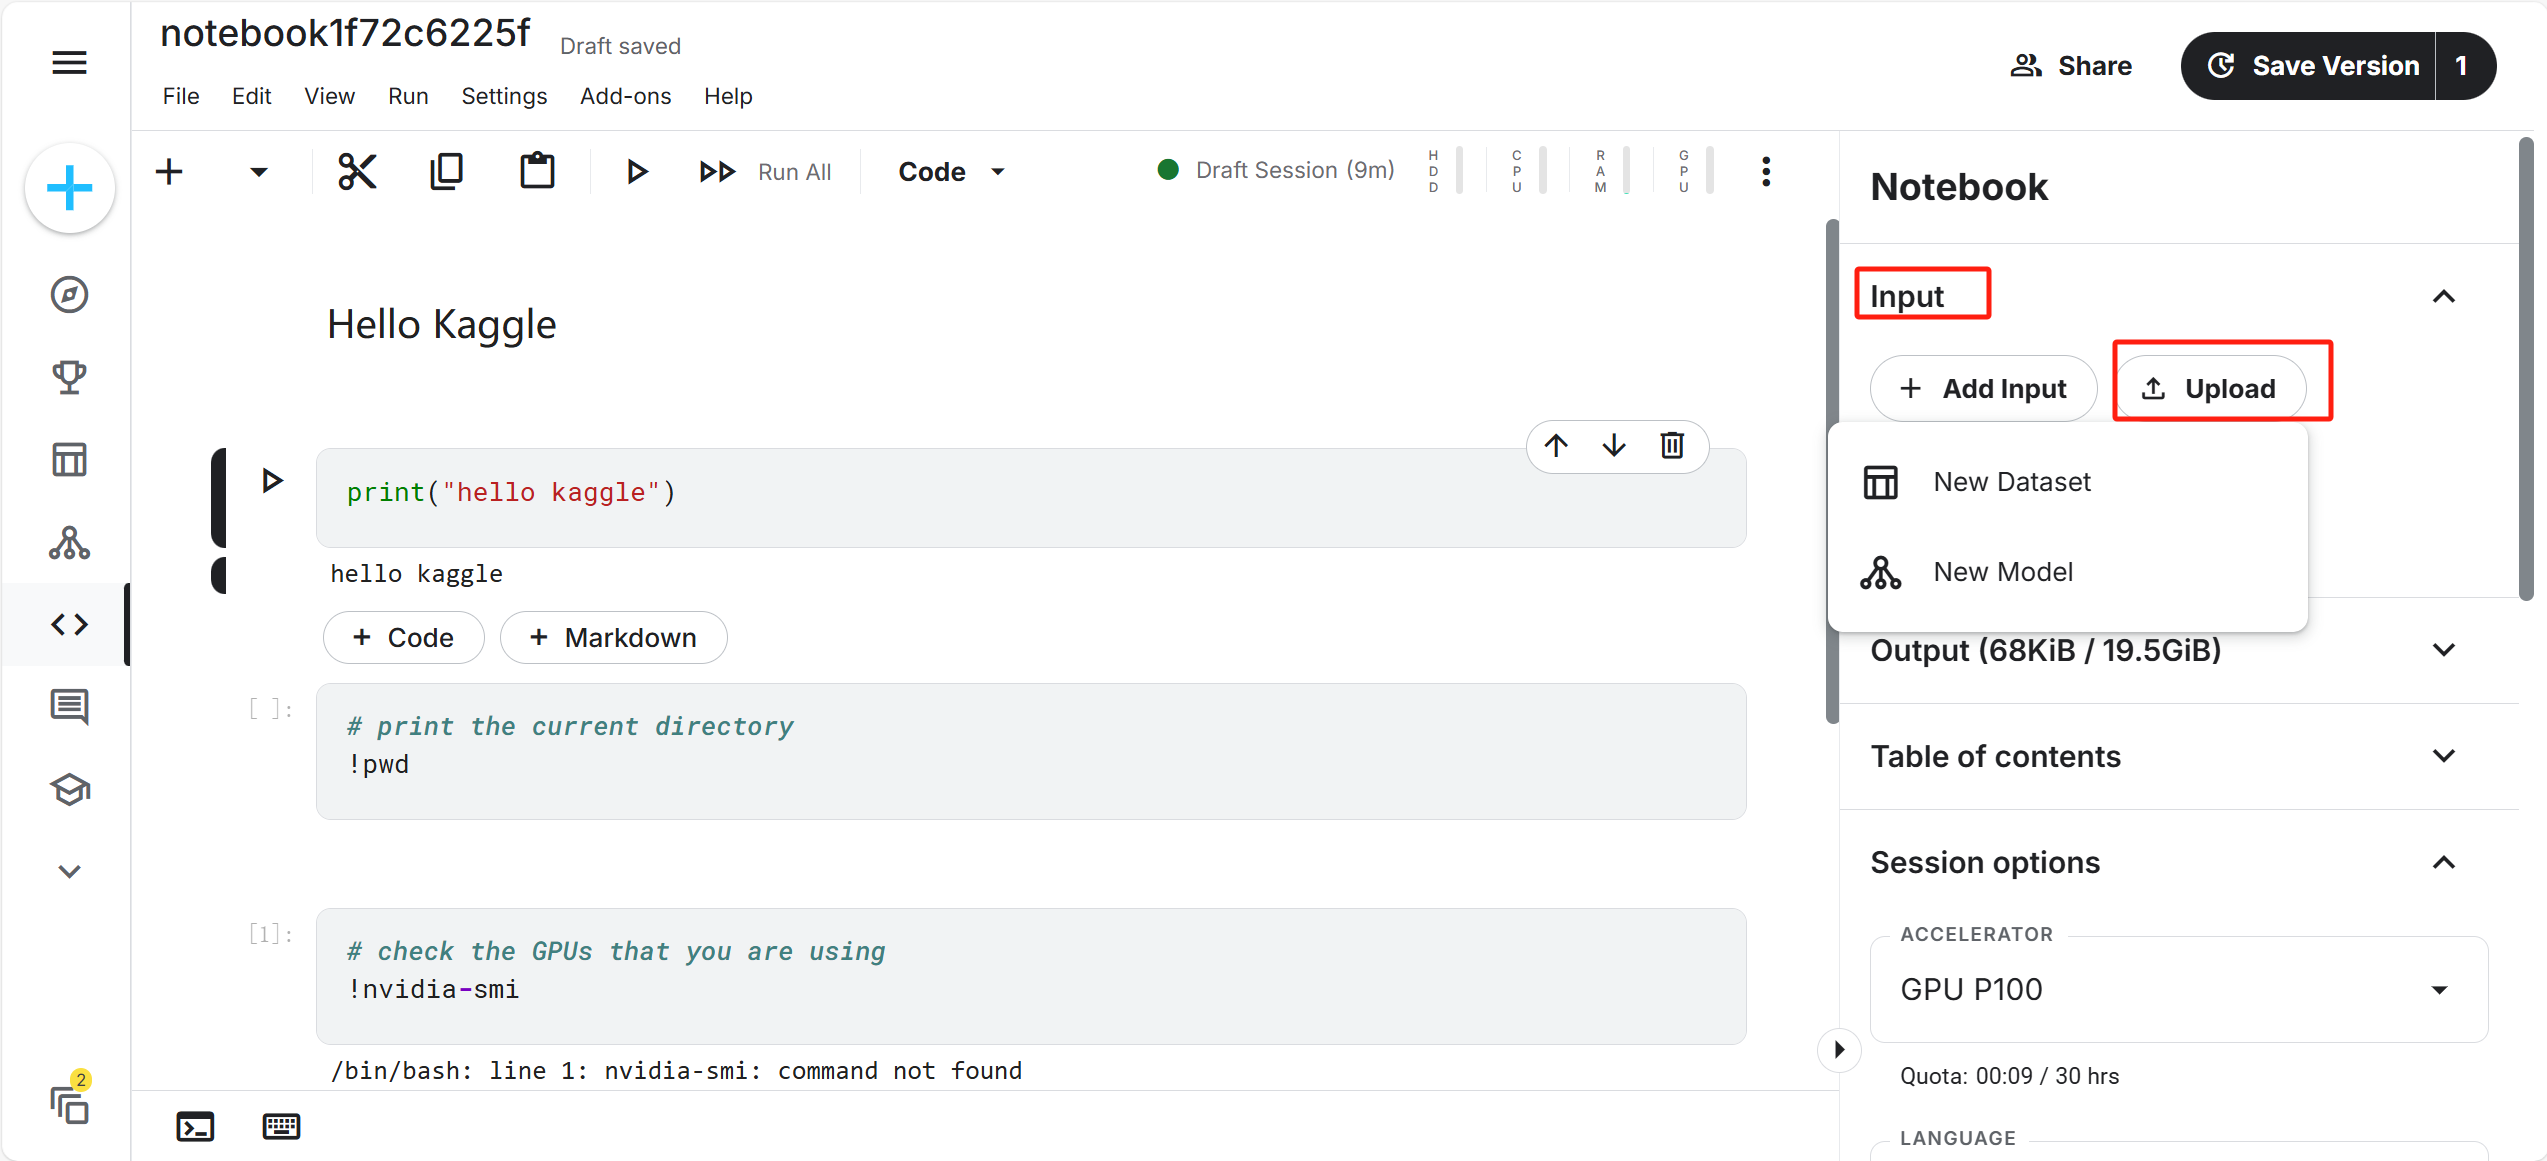The height and width of the screenshot is (1161, 2547).
Task: Click the paste cell clipboard icon
Action: tap(537, 172)
